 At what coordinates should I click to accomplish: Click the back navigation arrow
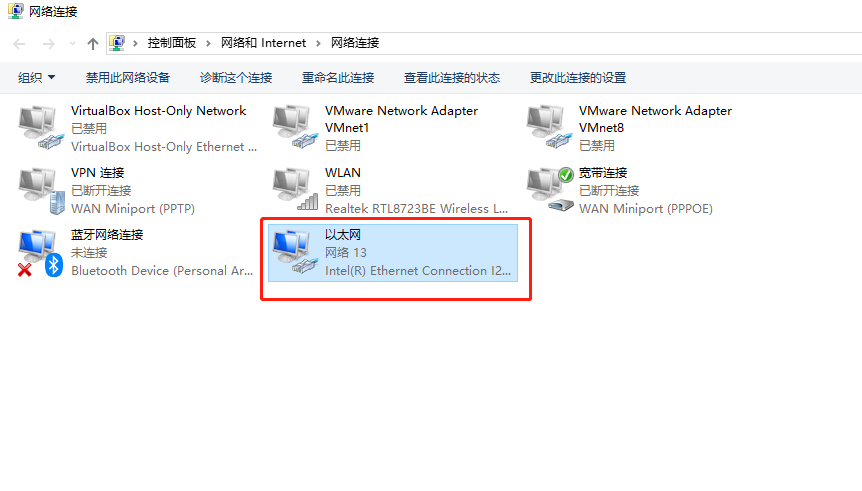19,43
